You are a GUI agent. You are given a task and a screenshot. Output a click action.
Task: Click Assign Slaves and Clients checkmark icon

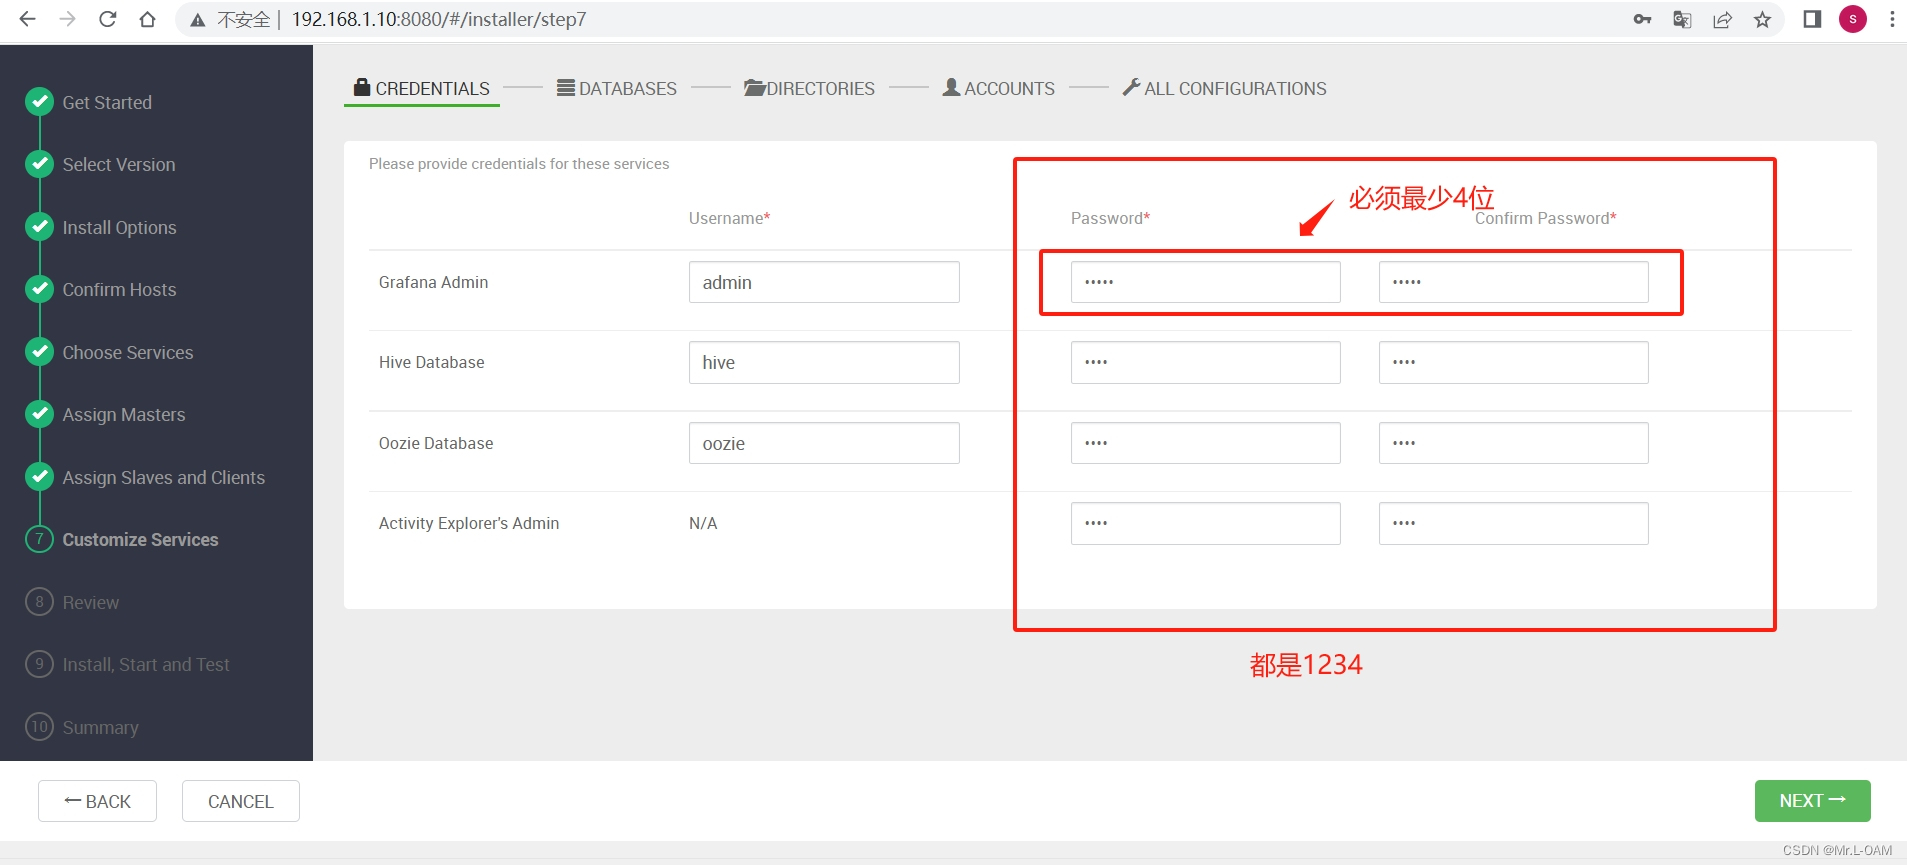coord(39,476)
